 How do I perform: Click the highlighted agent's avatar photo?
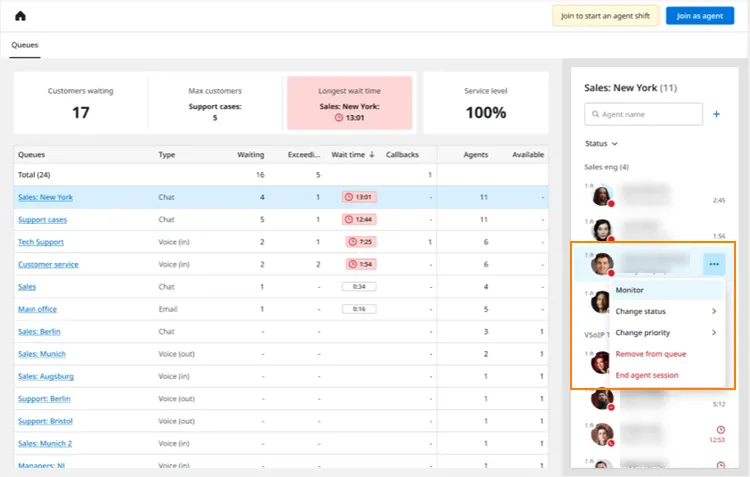click(x=602, y=264)
